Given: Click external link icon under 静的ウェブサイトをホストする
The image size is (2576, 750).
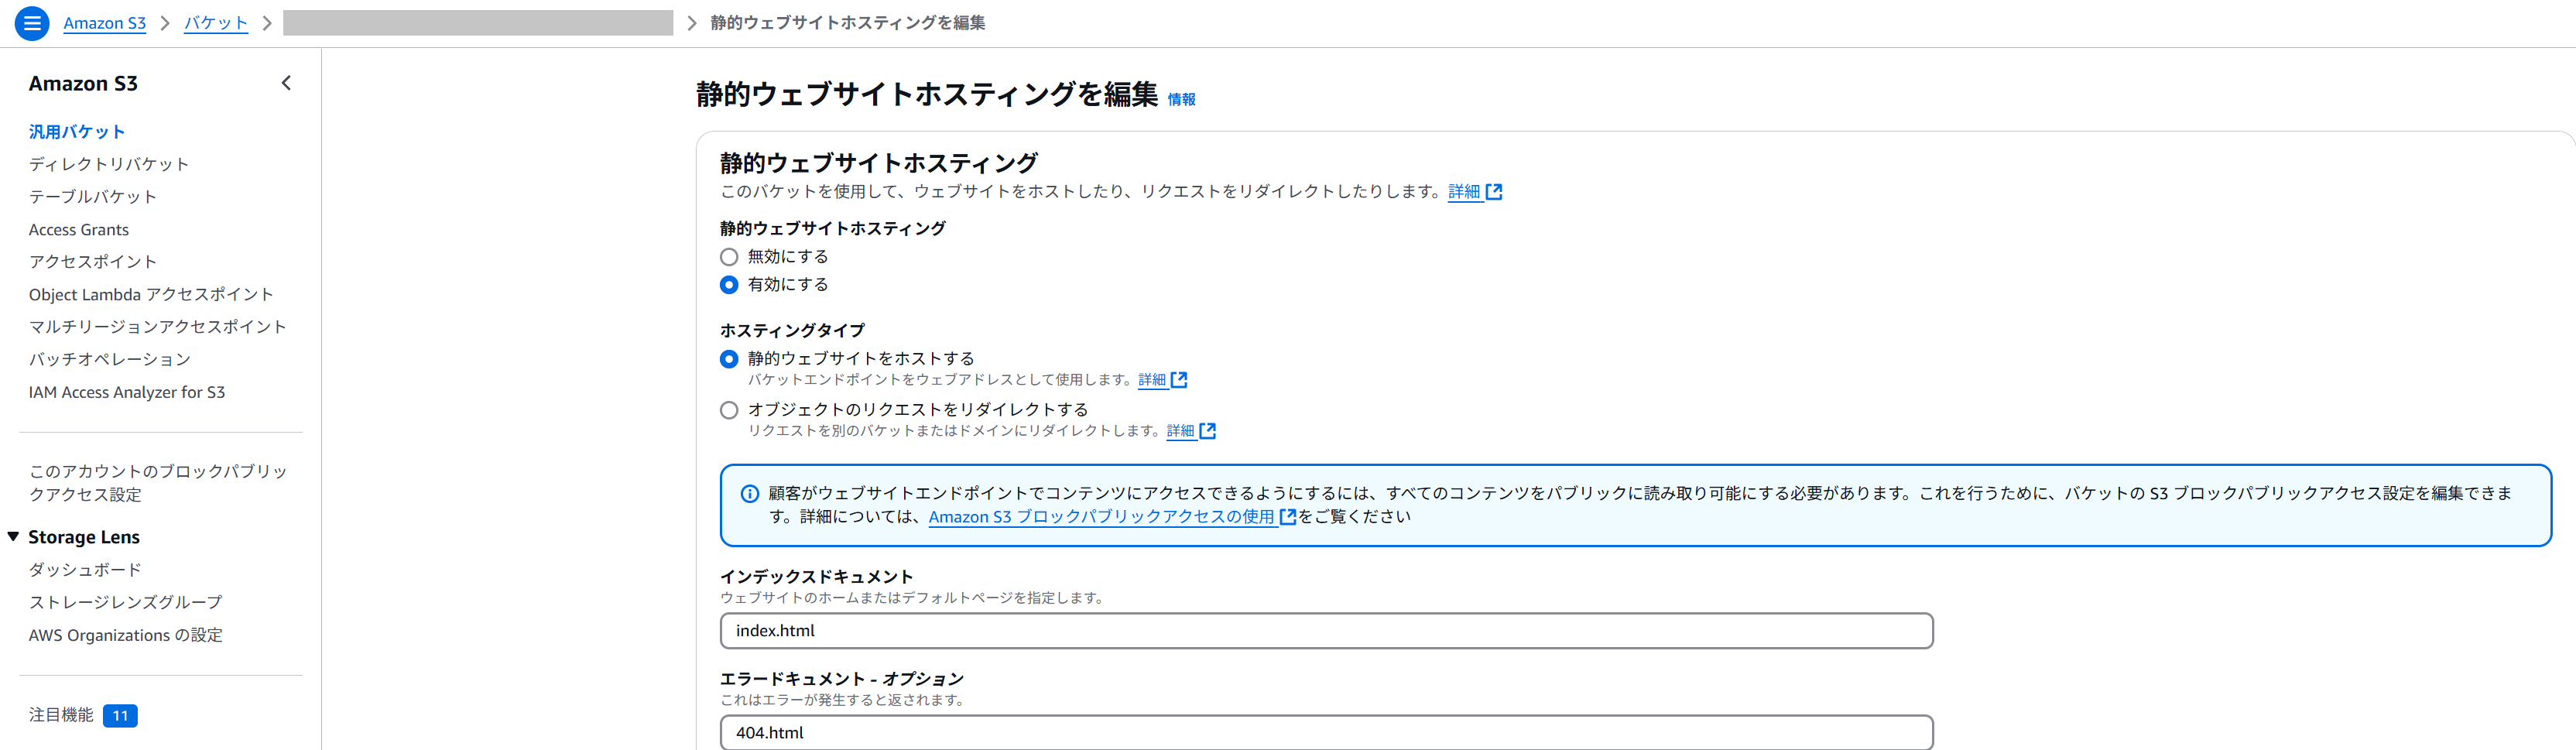Looking at the screenshot, I should coord(1179,380).
